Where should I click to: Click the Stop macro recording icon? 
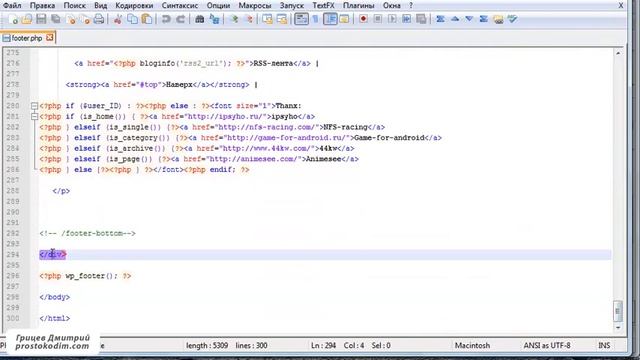click(378, 19)
